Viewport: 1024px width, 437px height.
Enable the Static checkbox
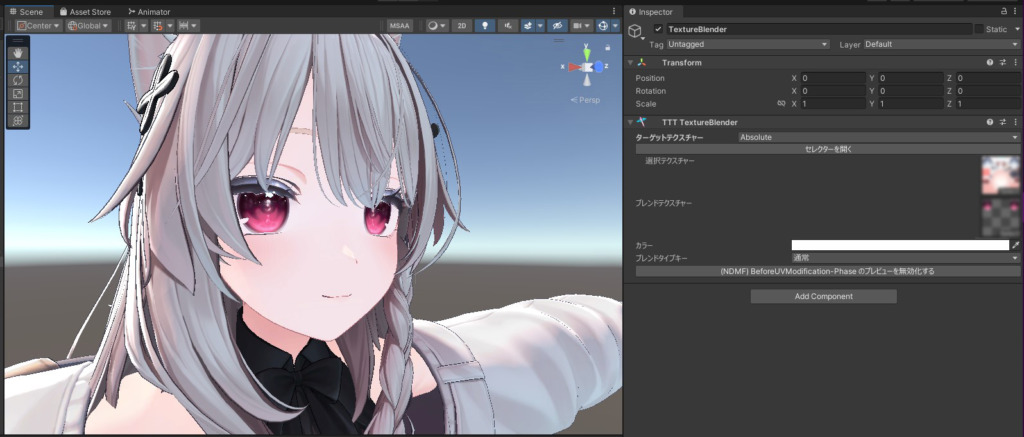(x=978, y=29)
